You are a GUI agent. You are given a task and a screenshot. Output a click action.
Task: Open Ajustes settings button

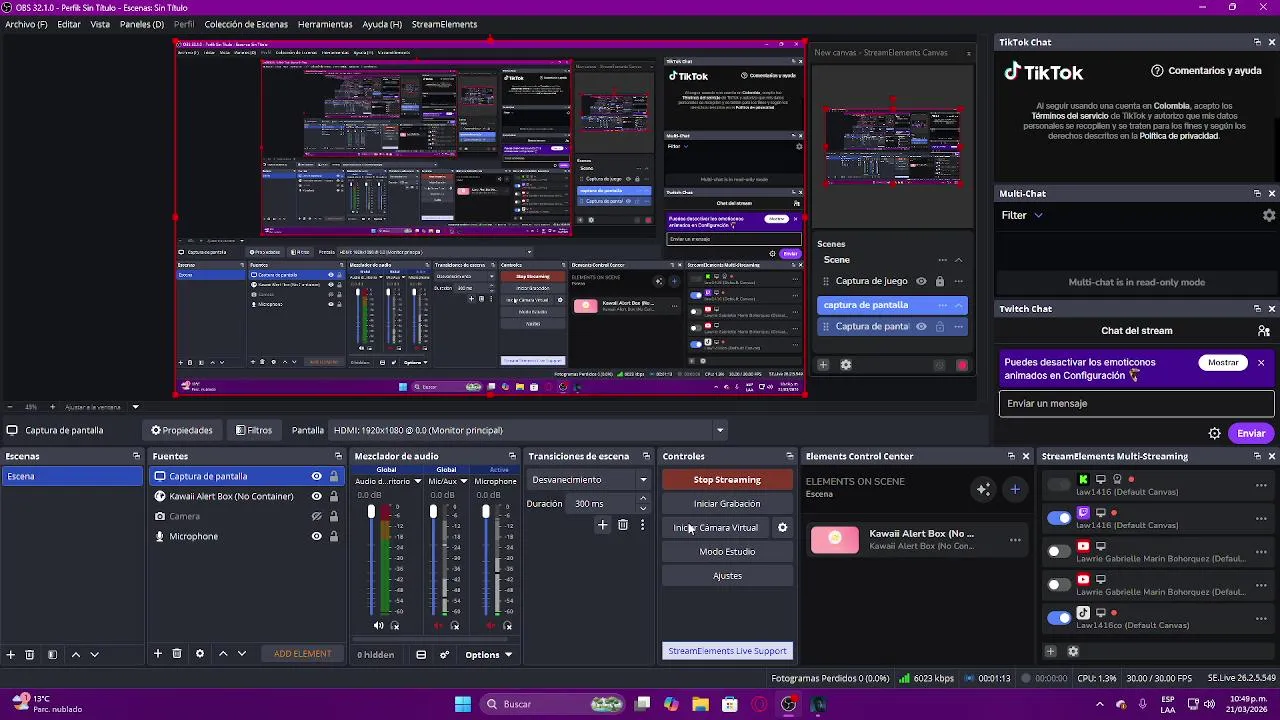(727, 576)
